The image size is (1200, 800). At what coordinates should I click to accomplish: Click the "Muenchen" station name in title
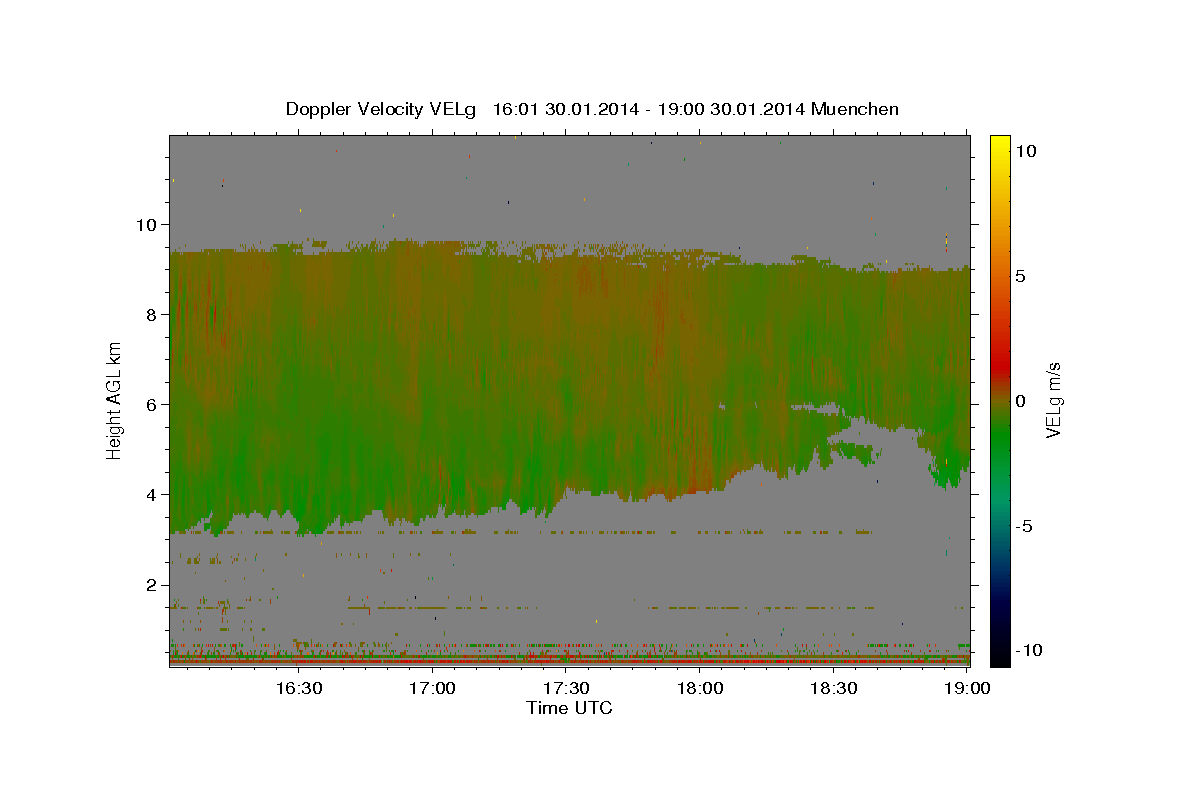855,109
